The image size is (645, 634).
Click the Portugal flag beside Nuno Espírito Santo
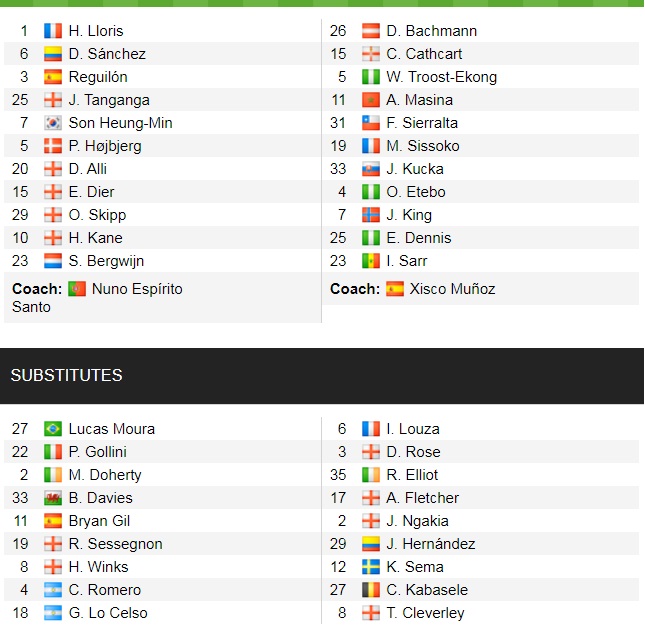coord(77,289)
